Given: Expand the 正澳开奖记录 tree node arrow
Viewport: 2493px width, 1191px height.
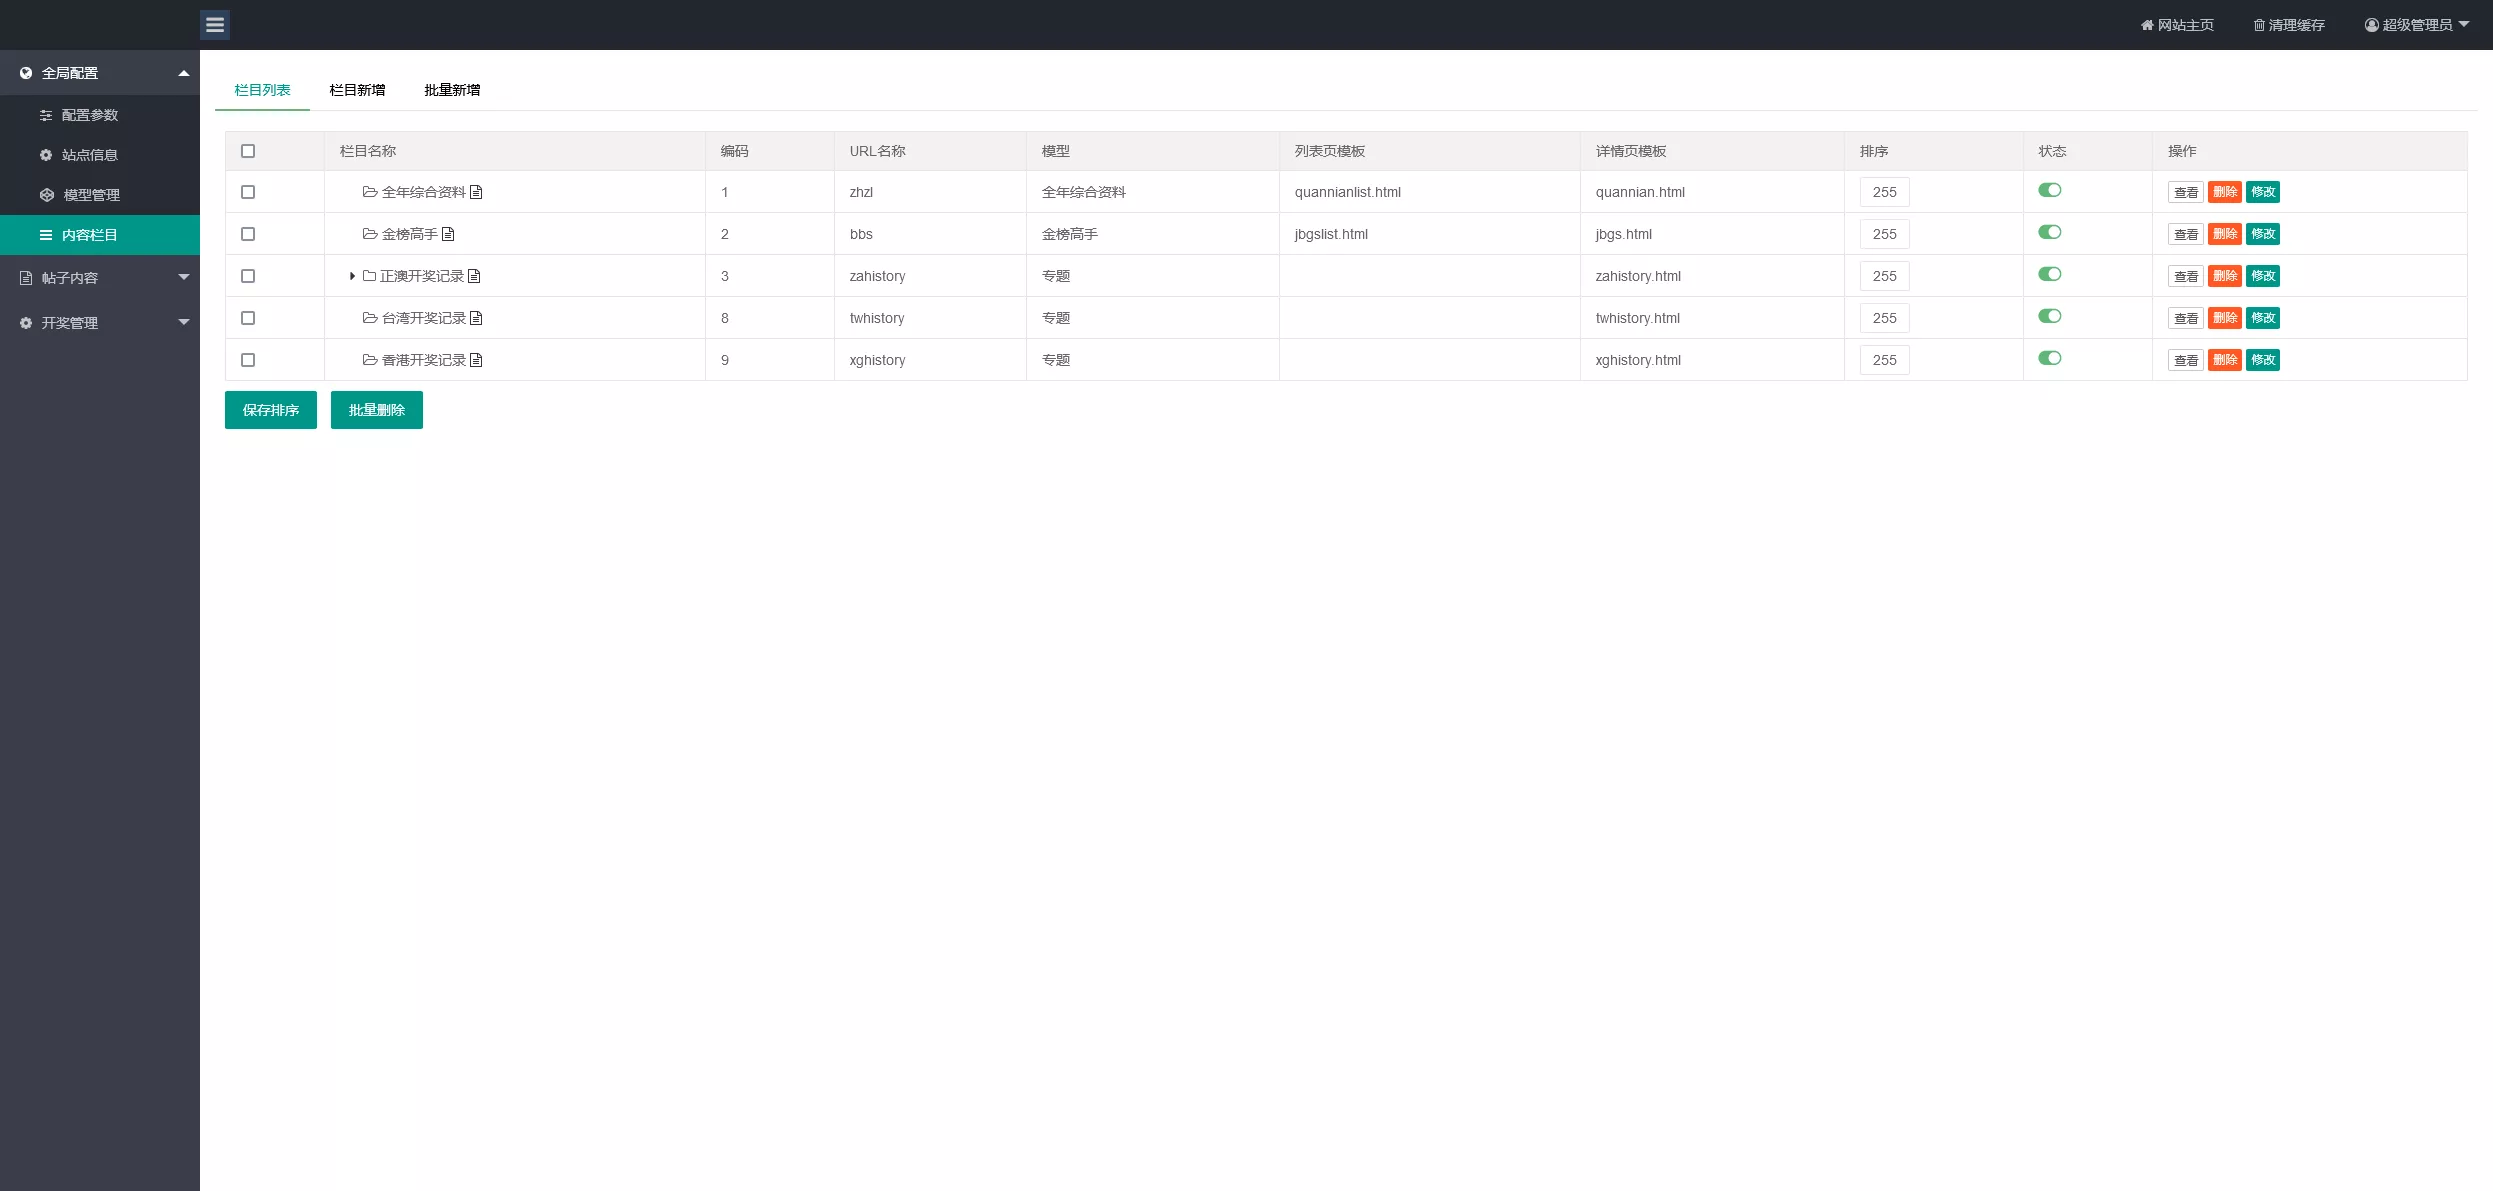Looking at the screenshot, I should pyautogui.click(x=352, y=276).
